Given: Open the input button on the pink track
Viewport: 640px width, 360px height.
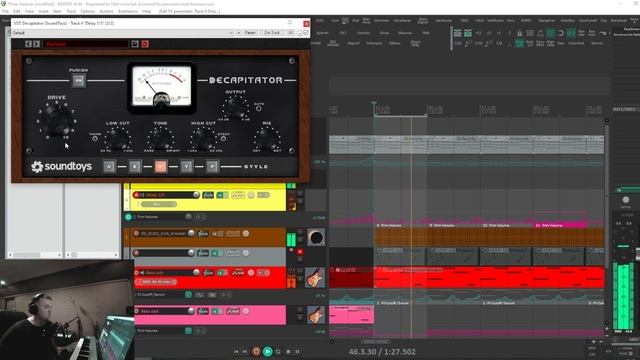Looking at the screenshot, I should 218,311.
